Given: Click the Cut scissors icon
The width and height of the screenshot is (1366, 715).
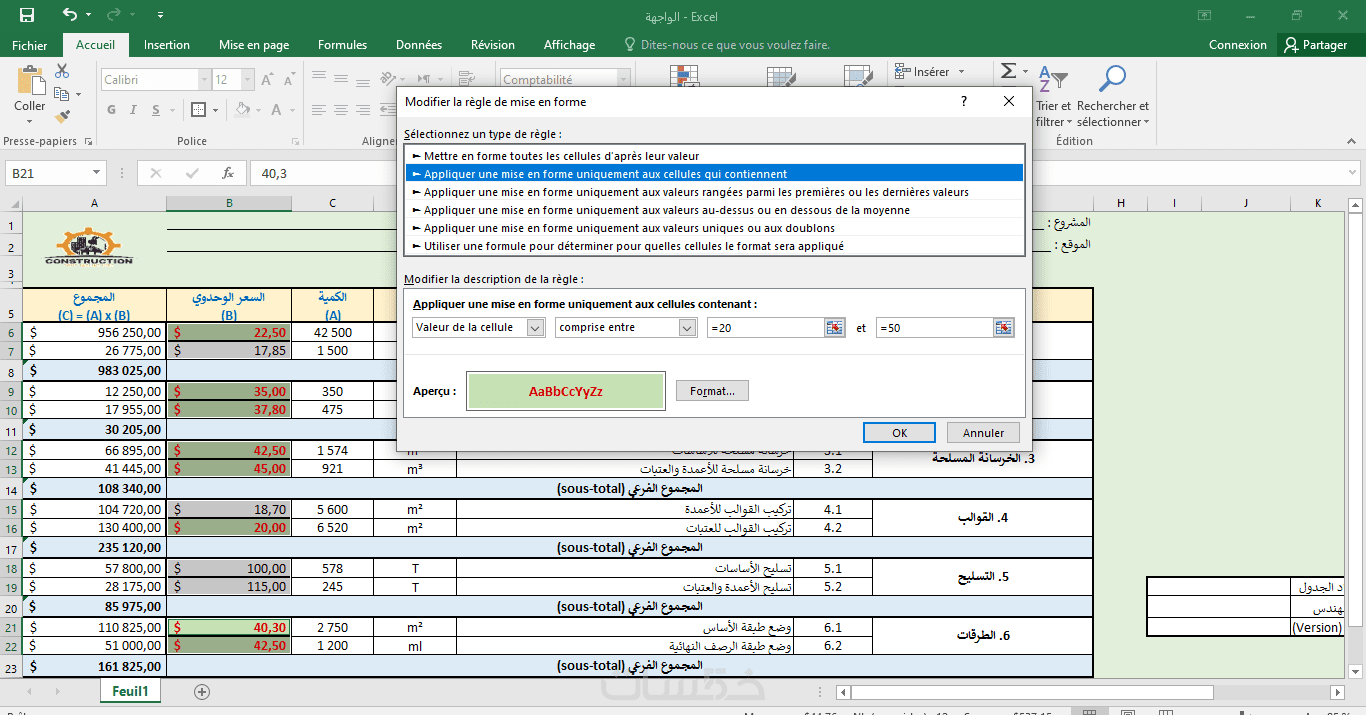Looking at the screenshot, I should [x=62, y=71].
